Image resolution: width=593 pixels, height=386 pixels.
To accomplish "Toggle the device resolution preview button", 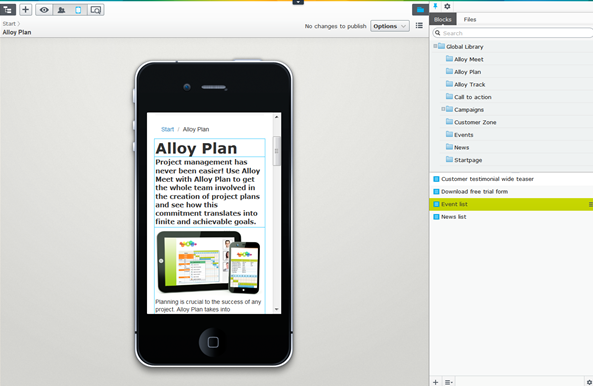I will (x=78, y=10).
